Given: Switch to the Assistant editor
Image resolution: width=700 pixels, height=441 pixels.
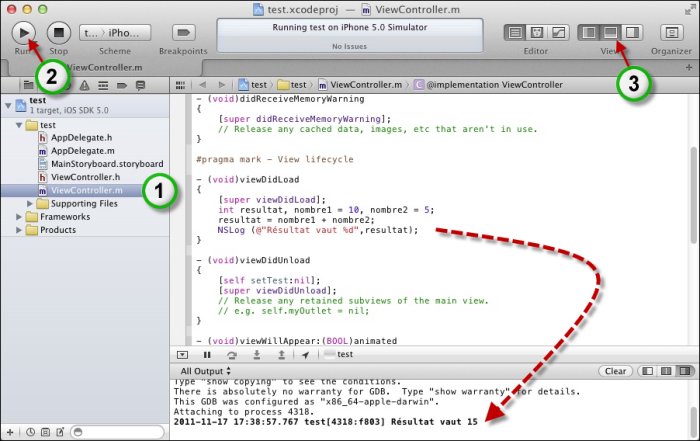Looking at the screenshot, I should click(x=537, y=33).
